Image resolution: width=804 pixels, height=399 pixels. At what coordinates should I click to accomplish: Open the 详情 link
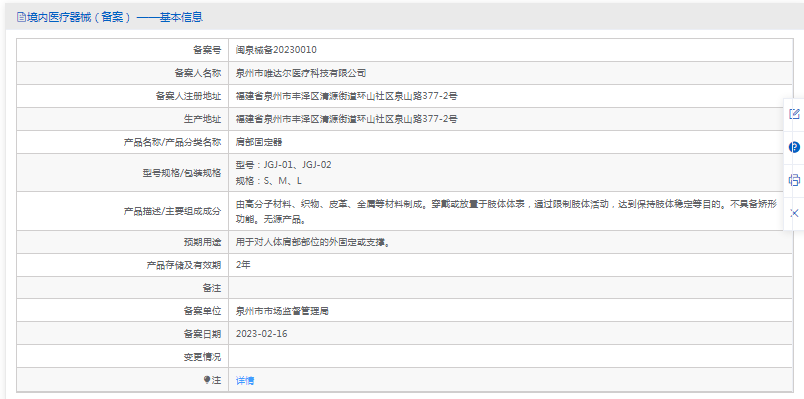245,381
